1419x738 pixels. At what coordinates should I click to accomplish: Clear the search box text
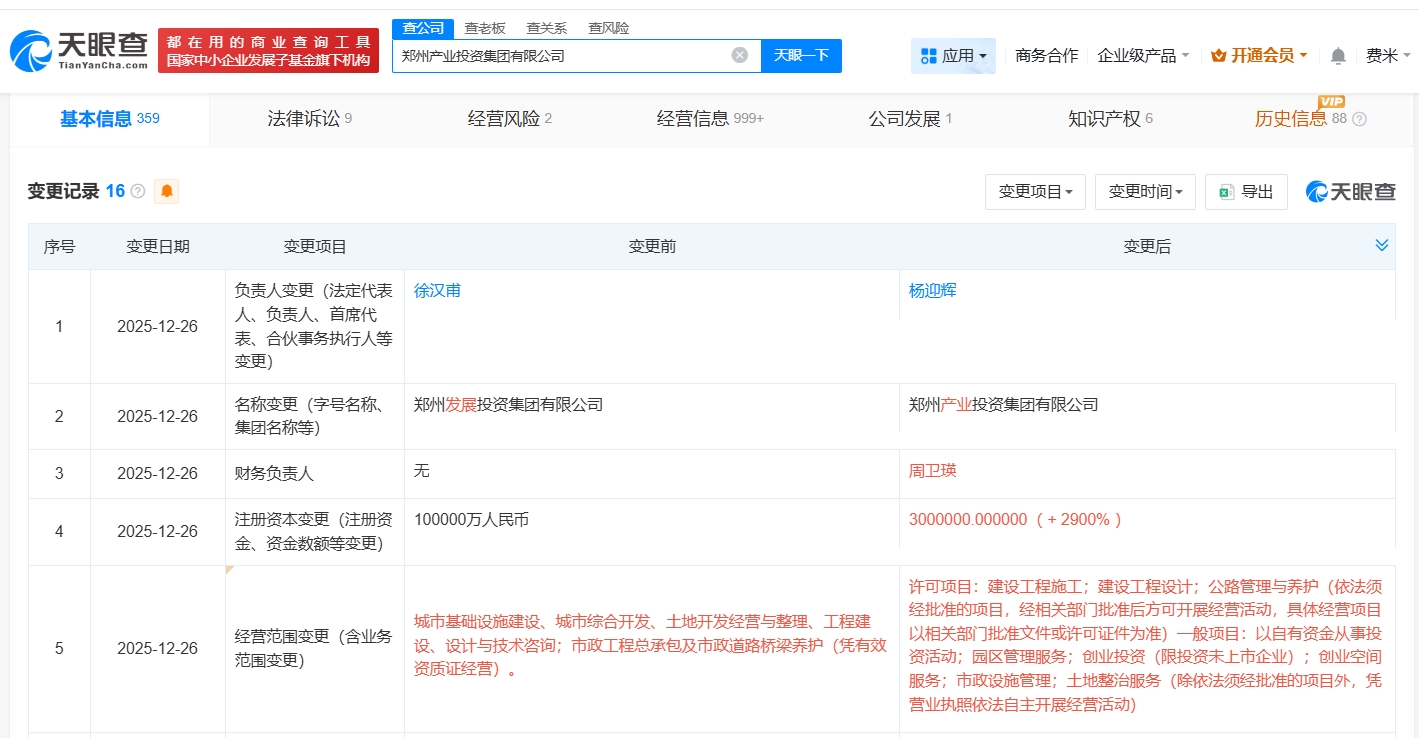point(739,55)
